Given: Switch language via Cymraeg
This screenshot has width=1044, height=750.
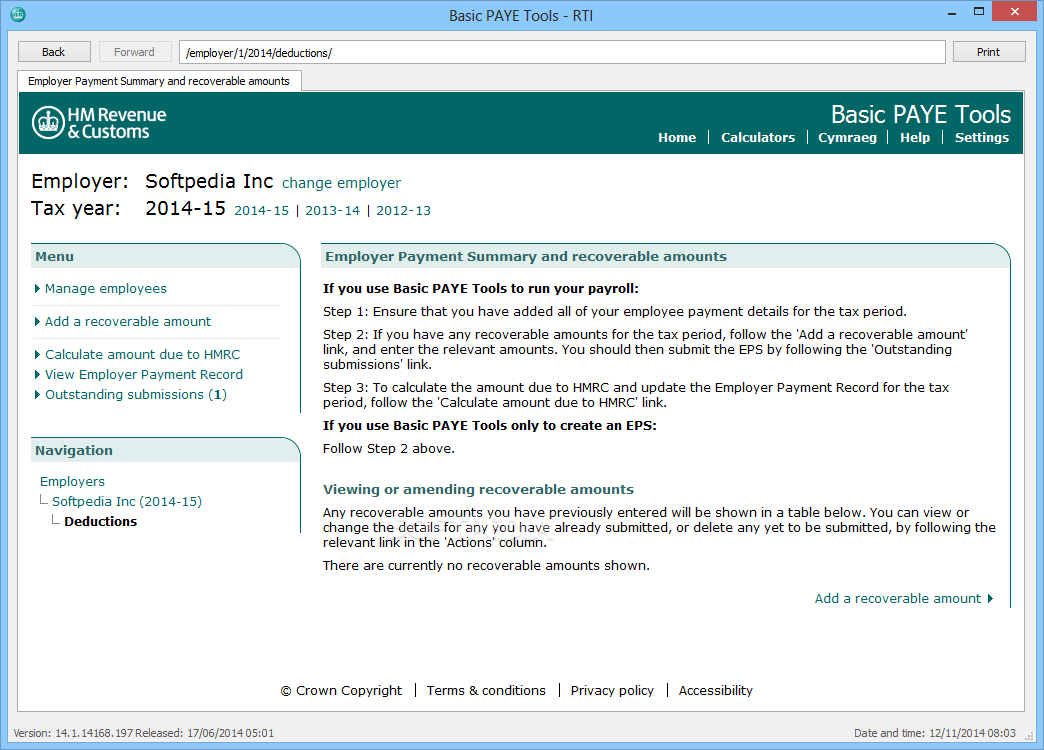Looking at the screenshot, I should tap(847, 137).
